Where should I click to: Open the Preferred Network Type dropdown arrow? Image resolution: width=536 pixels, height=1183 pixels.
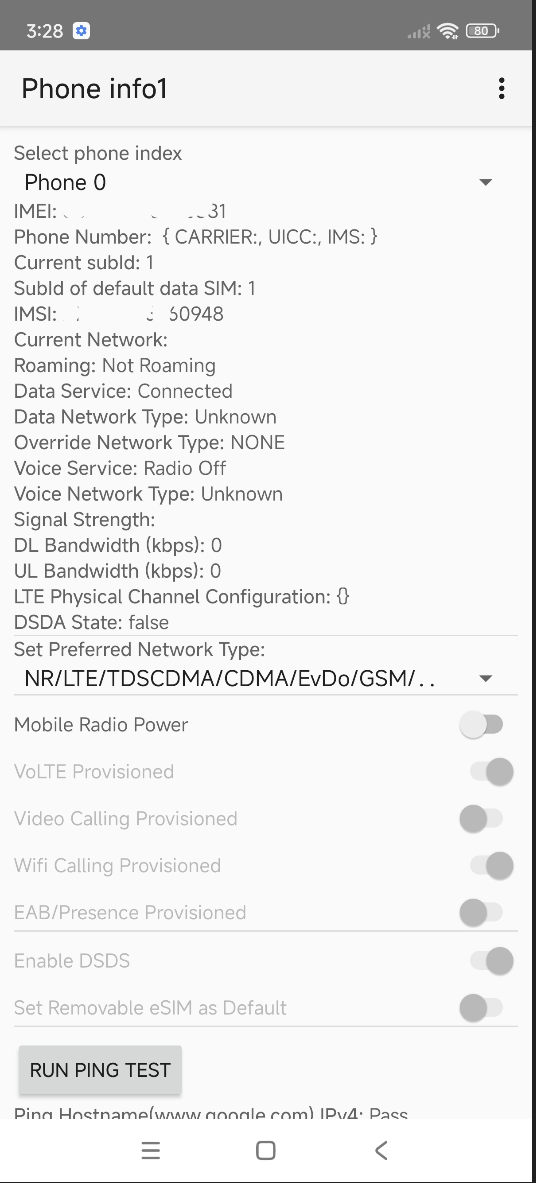pyautogui.click(x=486, y=679)
